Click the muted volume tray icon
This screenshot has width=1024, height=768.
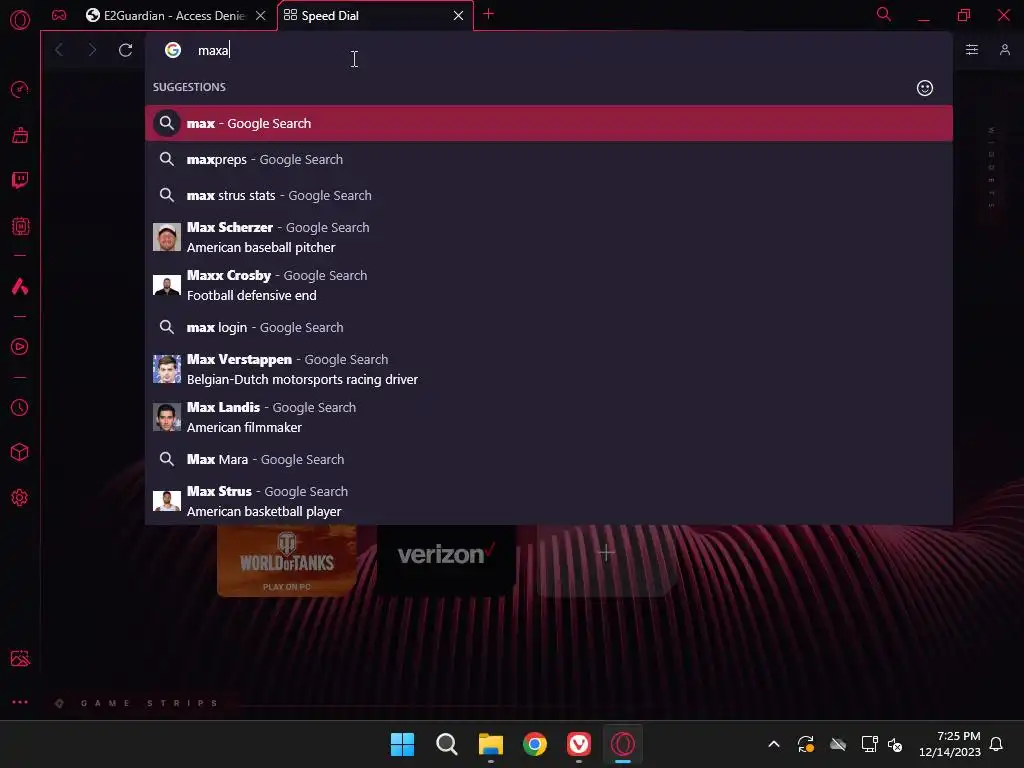pyautogui.click(x=896, y=744)
